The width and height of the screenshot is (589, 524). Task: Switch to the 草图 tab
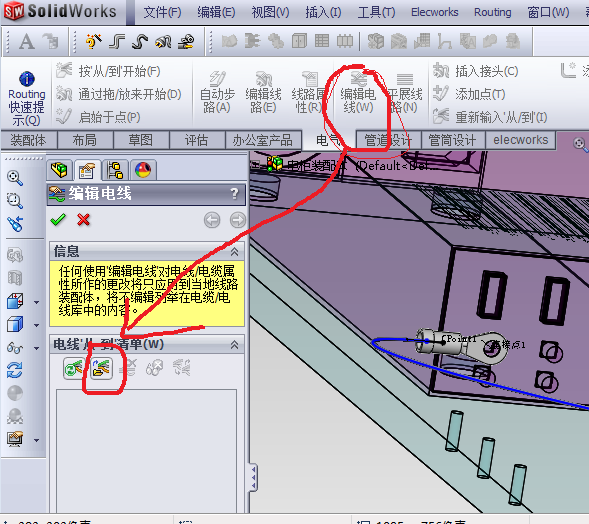[141, 140]
